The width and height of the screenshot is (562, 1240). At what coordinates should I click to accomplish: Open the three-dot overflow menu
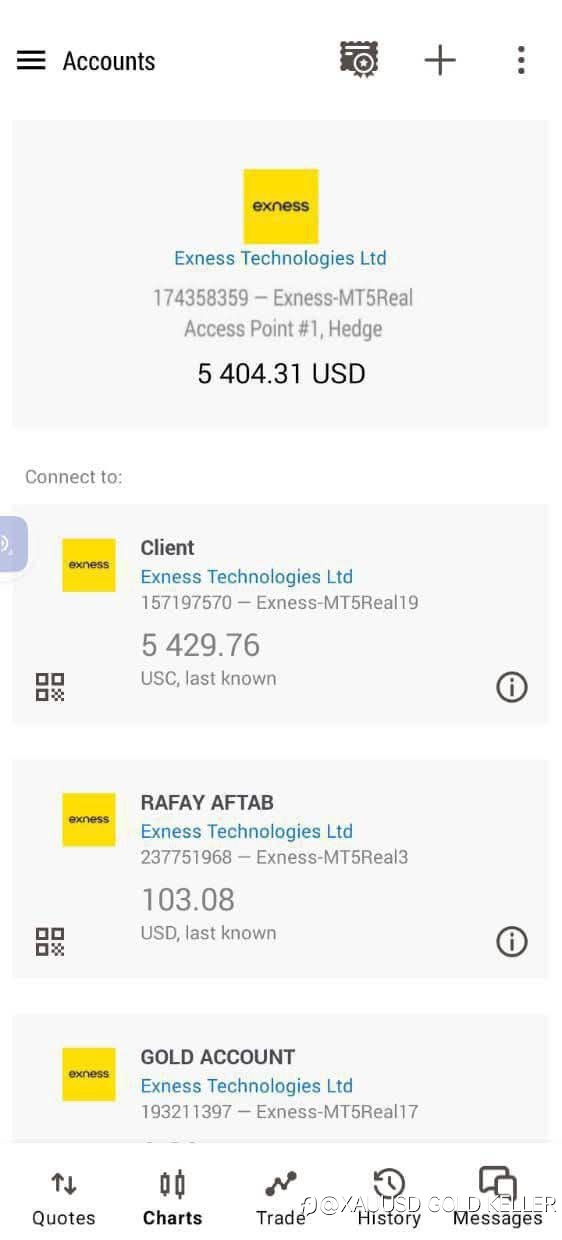[x=521, y=60]
